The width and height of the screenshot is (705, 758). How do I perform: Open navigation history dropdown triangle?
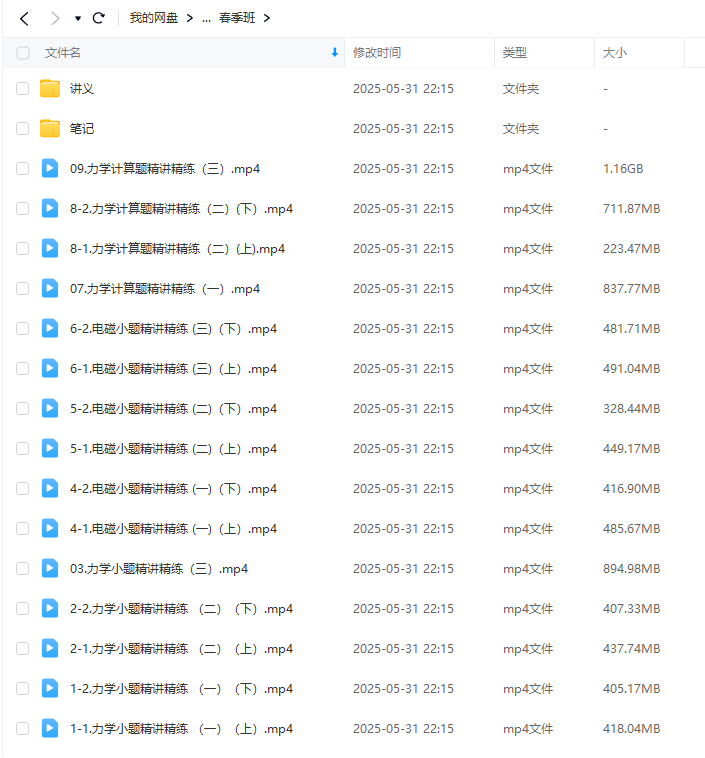pos(78,19)
